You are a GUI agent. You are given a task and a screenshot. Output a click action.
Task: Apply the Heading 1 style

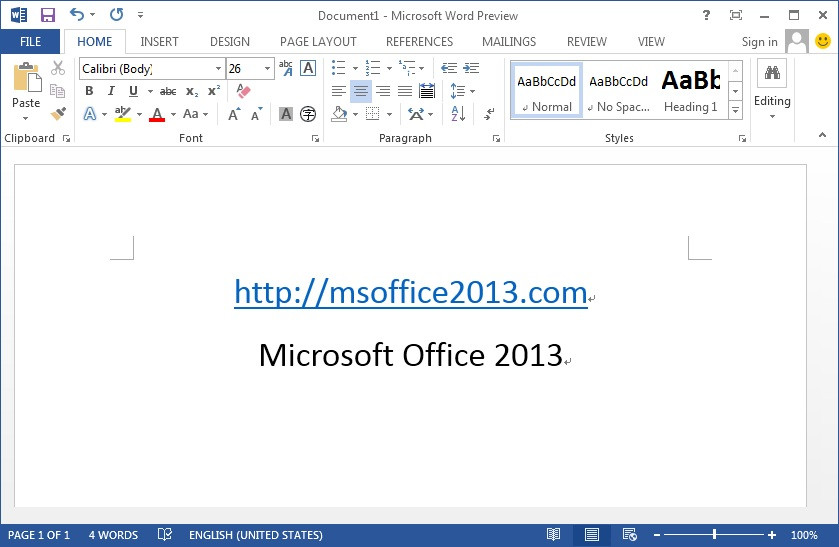[690, 90]
